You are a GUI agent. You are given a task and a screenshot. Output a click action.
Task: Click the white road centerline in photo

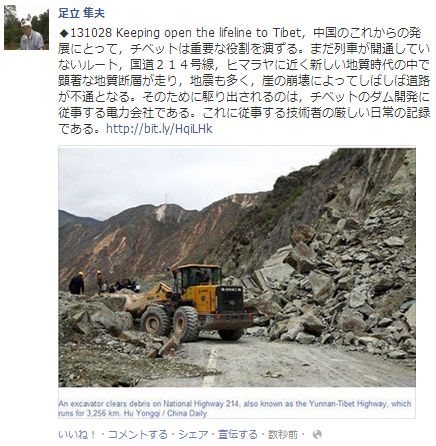[211, 367]
